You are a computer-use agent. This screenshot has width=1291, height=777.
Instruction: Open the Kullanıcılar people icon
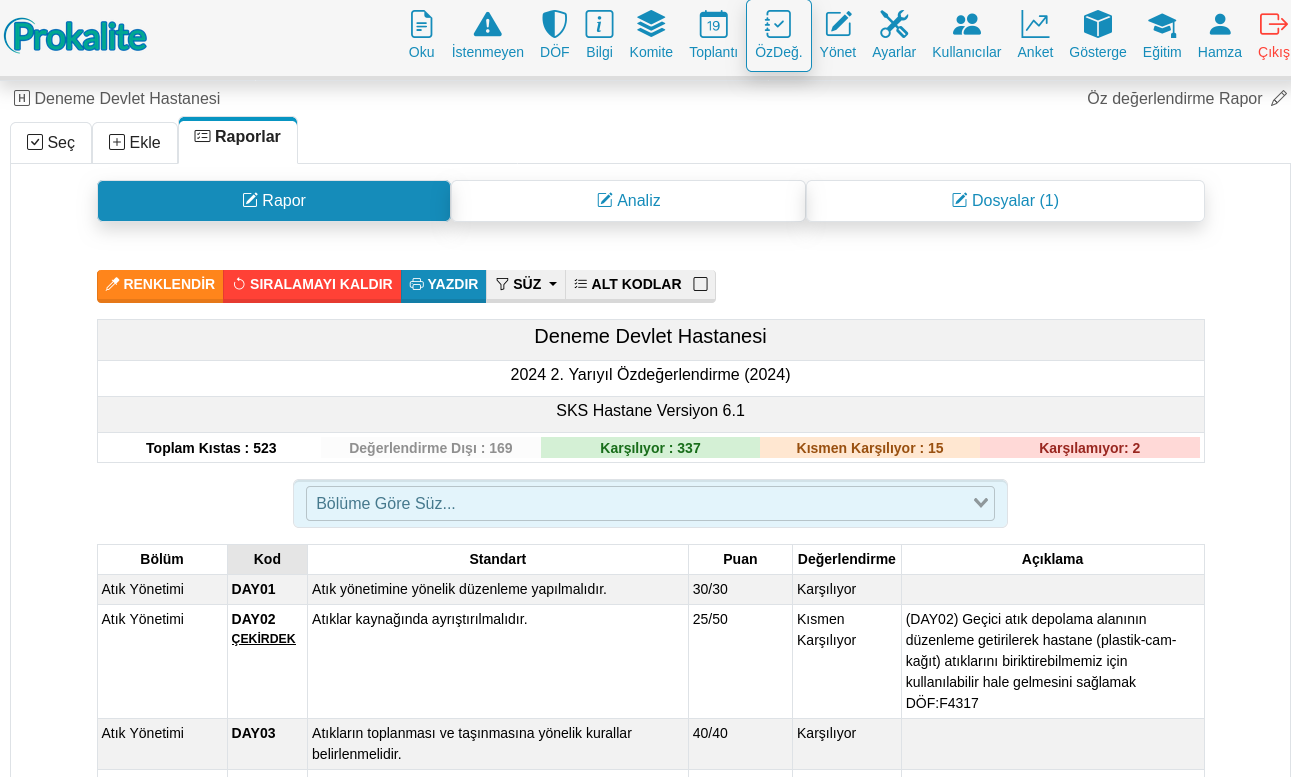967,24
